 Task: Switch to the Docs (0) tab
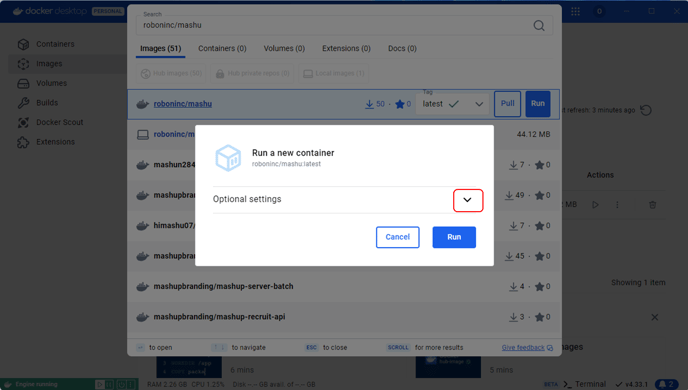coord(402,48)
